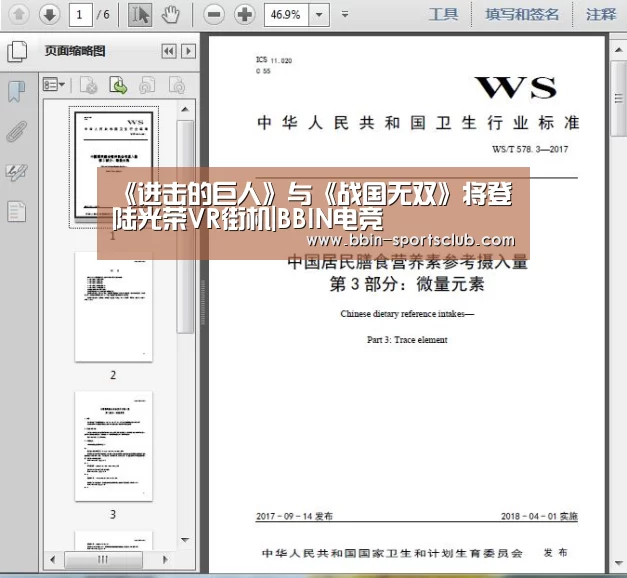Click the delete pages icon
627x578 pixels.
pyautogui.click(x=89, y=85)
